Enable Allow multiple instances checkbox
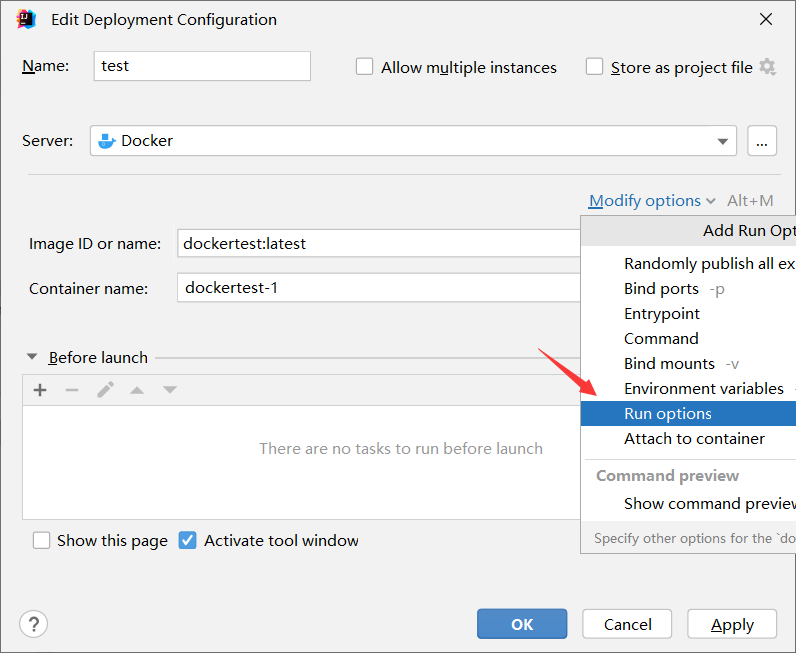Image resolution: width=796 pixels, height=653 pixels. tap(364, 67)
